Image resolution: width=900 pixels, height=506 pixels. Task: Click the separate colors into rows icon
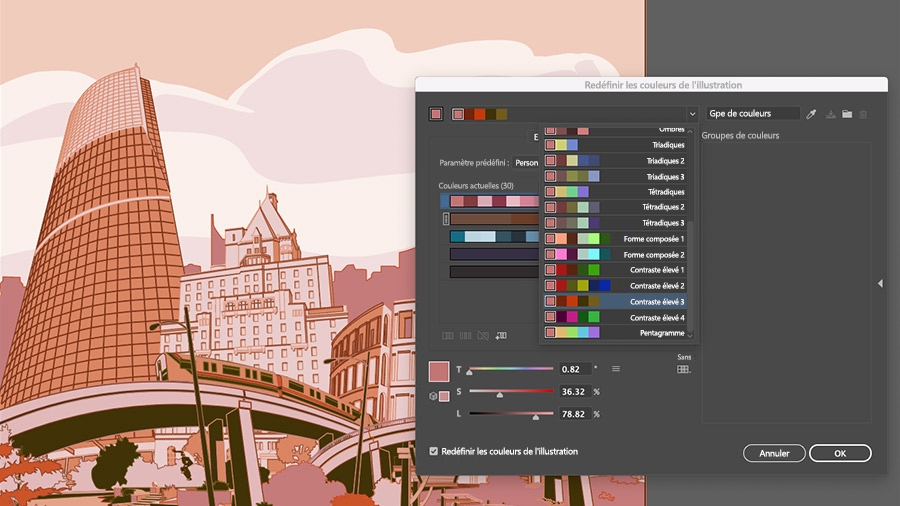465,336
